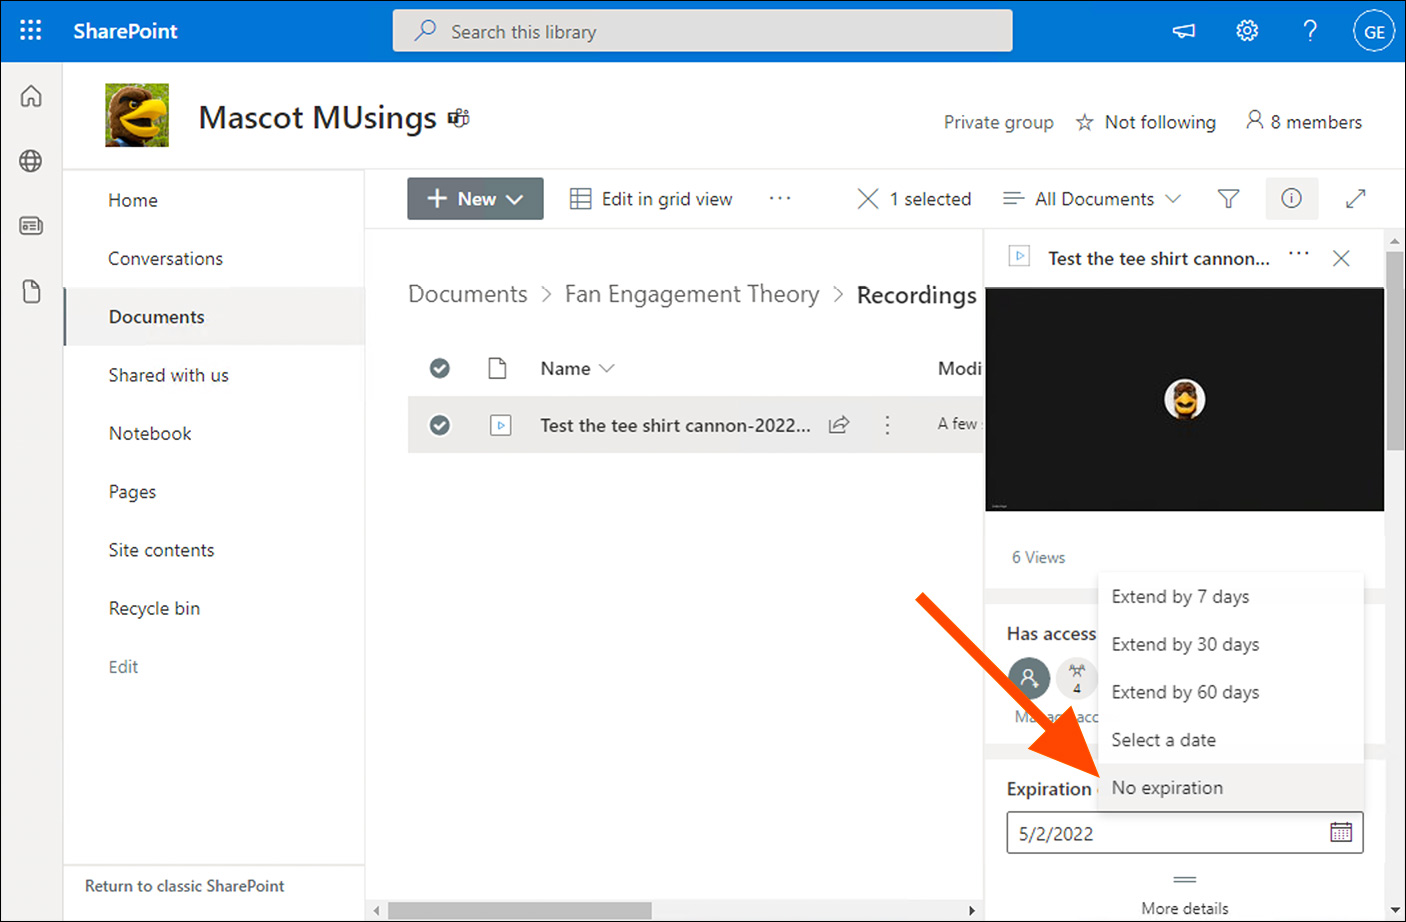Click the horizontal scrollbar at bottom

[x=520, y=911]
